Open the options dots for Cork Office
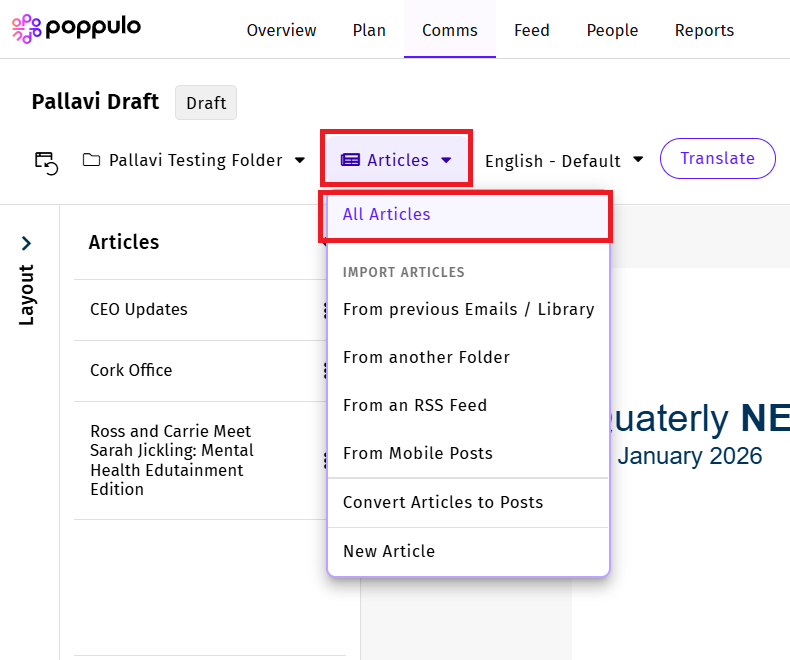Image resolution: width=790 pixels, height=660 pixels. tap(325, 371)
